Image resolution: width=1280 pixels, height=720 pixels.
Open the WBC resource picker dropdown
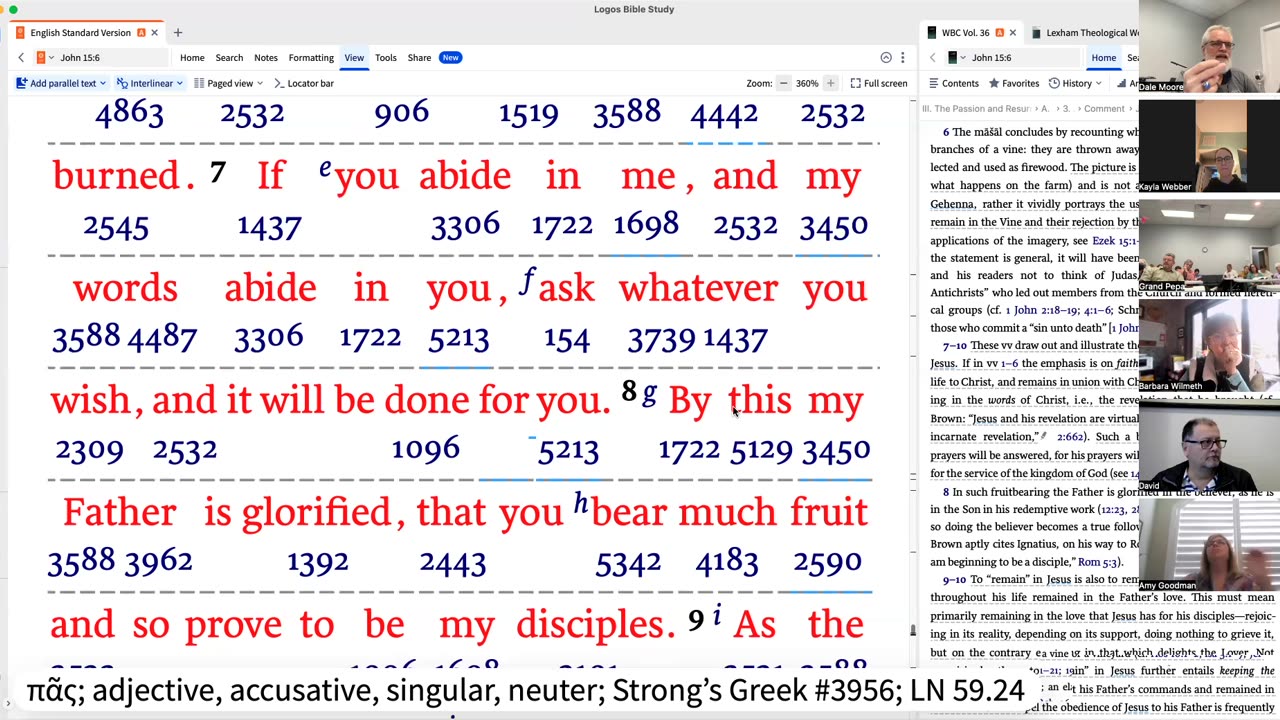[957, 58]
